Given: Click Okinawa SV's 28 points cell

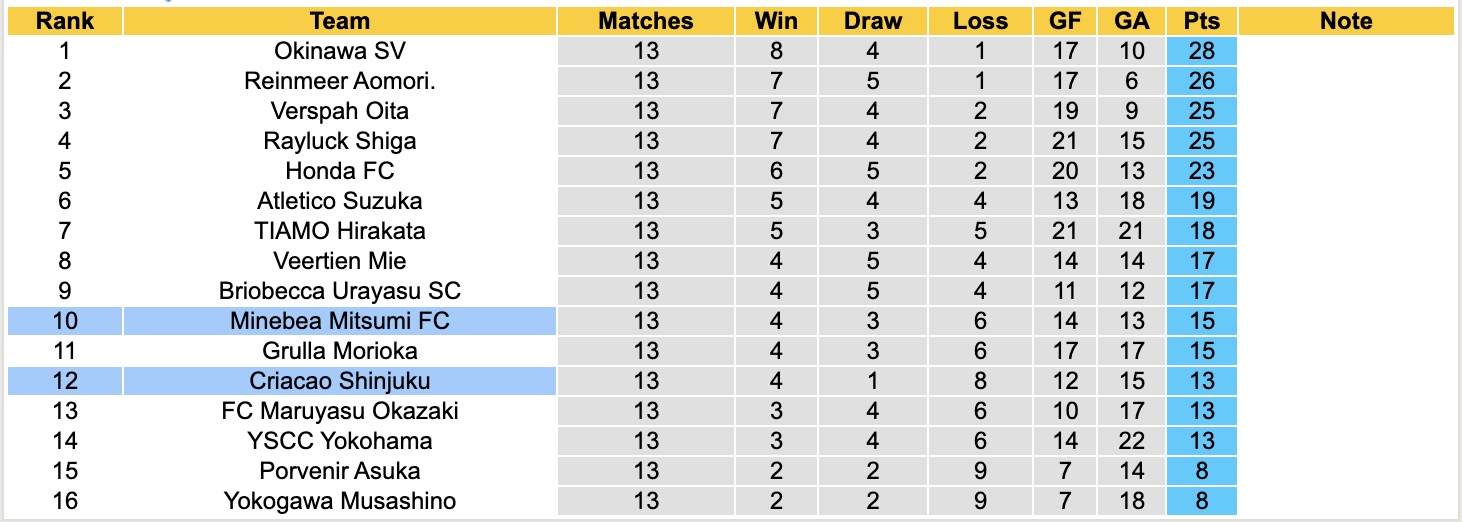Looking at the screenshot, I should click(x=1201, y=51).
